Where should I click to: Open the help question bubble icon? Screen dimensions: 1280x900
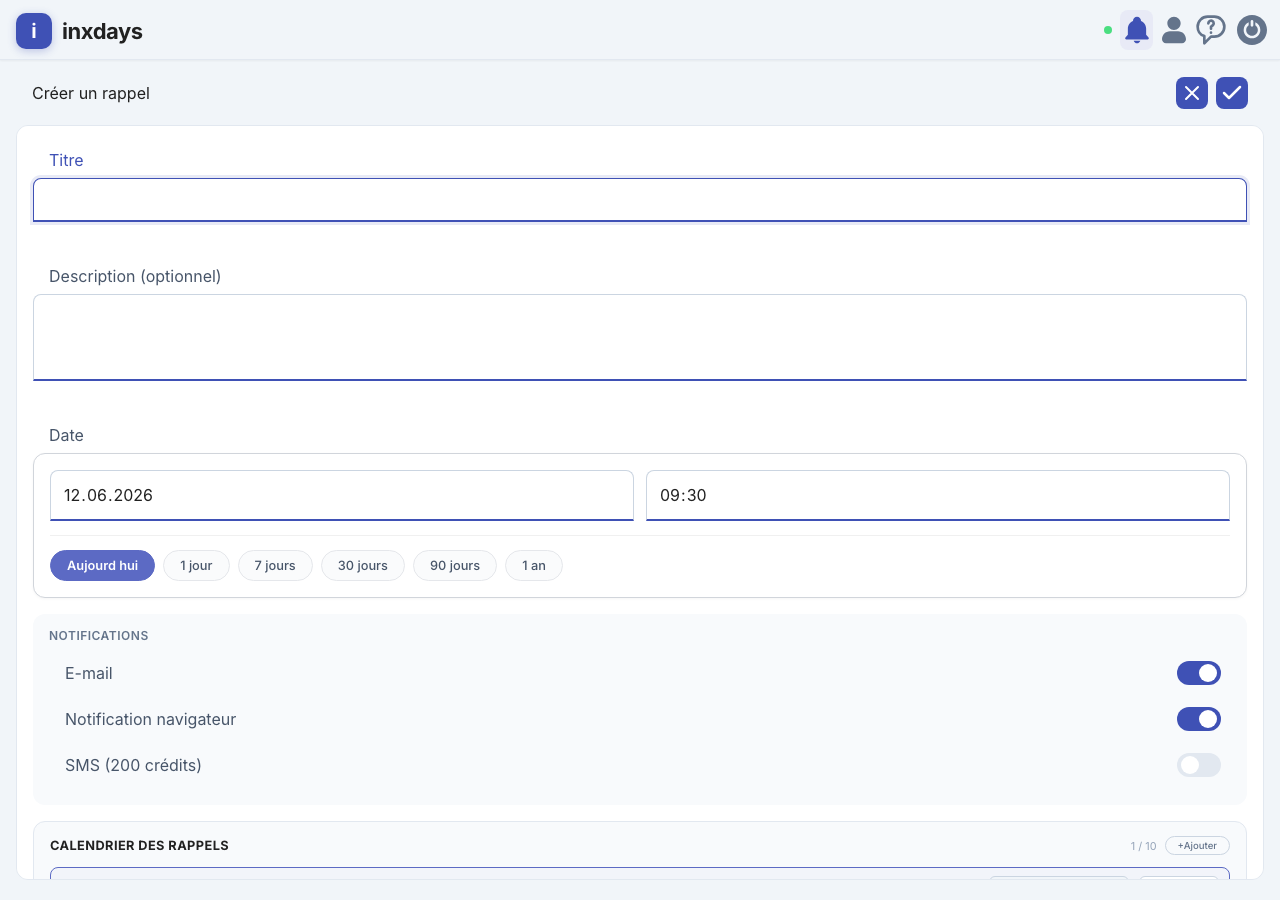1211,30
